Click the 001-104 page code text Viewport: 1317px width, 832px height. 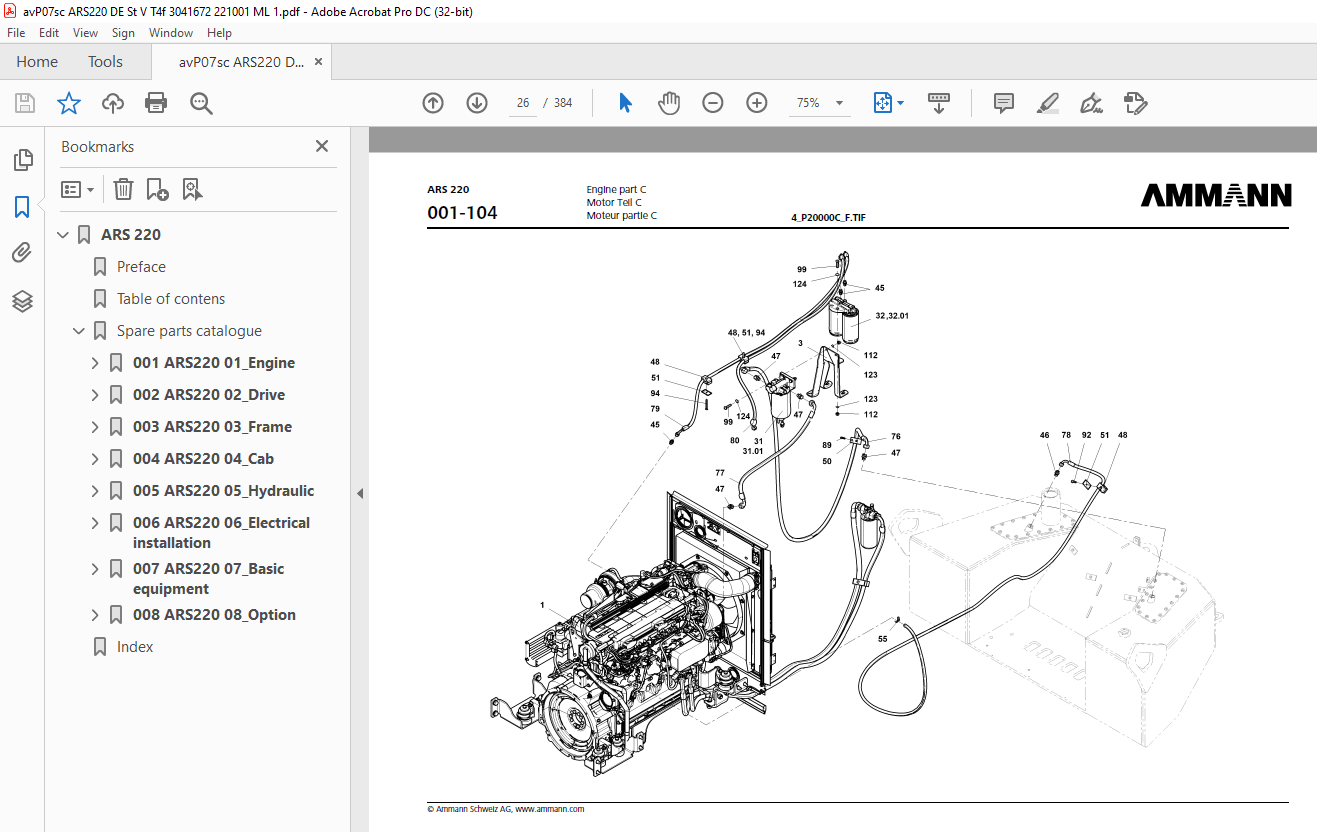[x=462, y=213]
